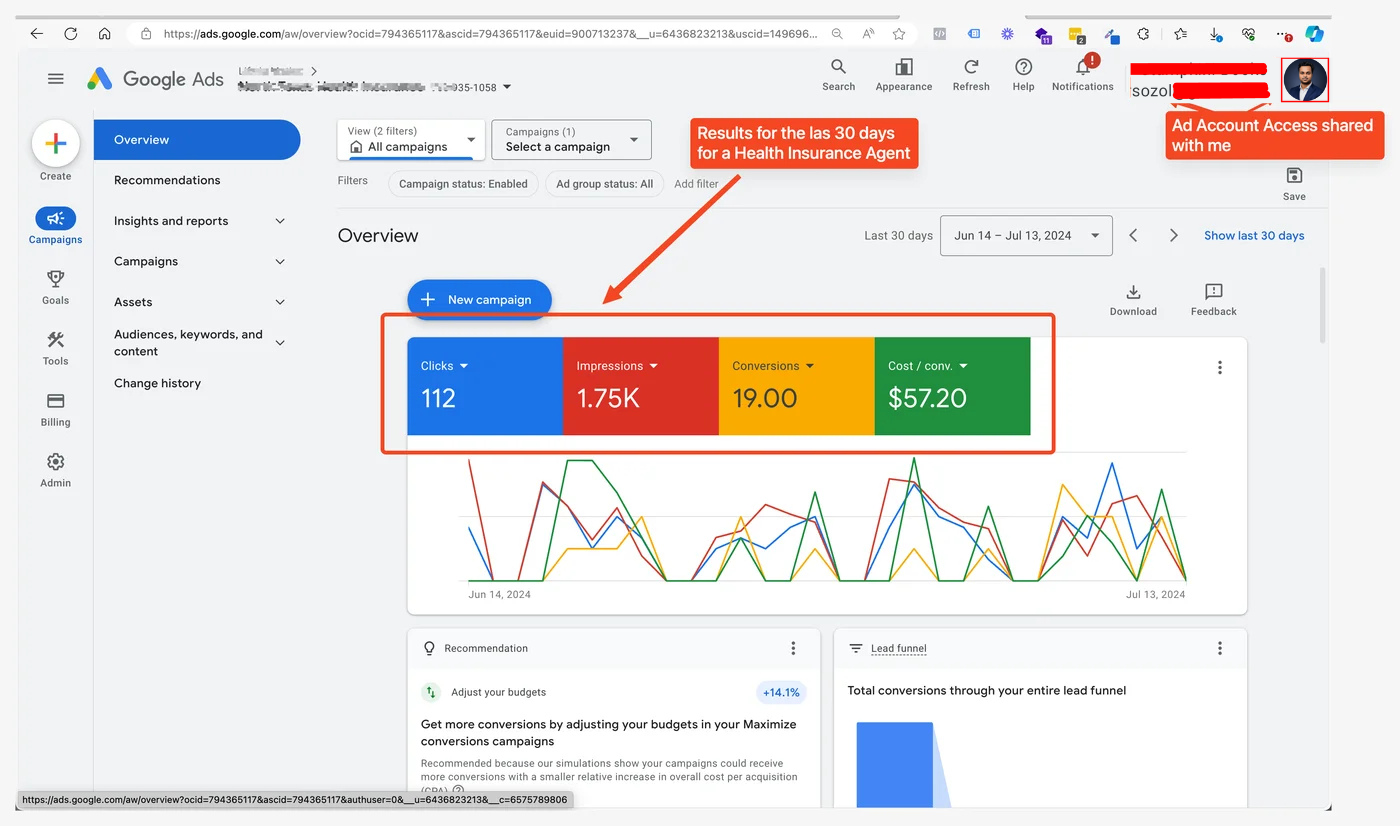Go to the previous date range
This screenshot has width=1400, height=826.
1133,236
